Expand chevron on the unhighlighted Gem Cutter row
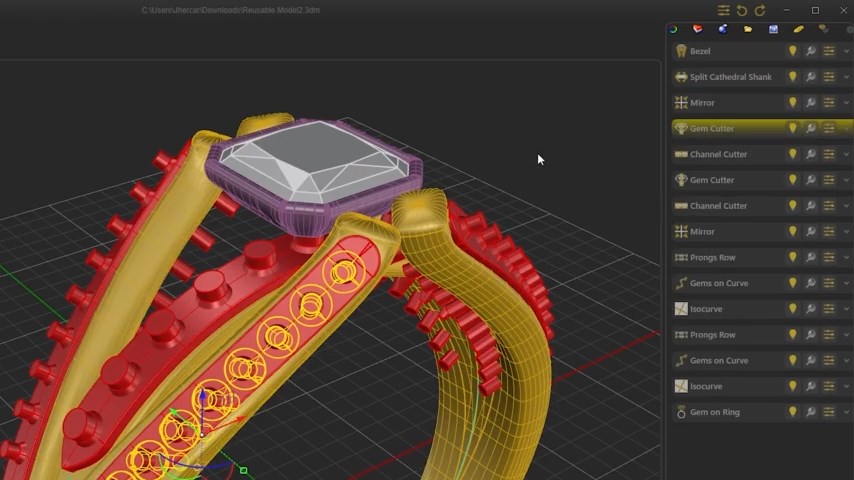This screenshot has height=480, width=854. click(846, 180)
